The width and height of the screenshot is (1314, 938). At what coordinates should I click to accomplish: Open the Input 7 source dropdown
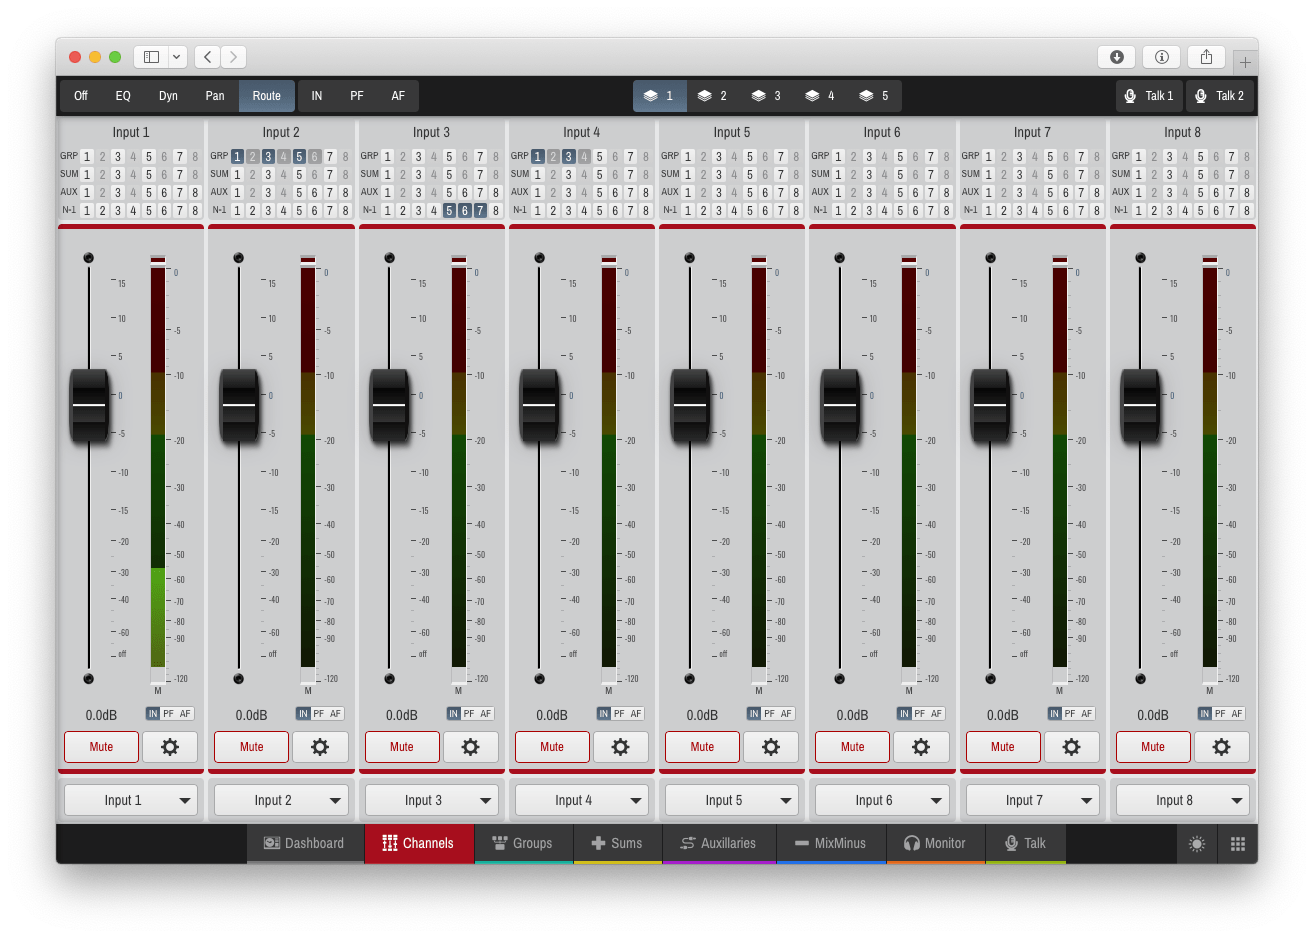point(1032,800)
